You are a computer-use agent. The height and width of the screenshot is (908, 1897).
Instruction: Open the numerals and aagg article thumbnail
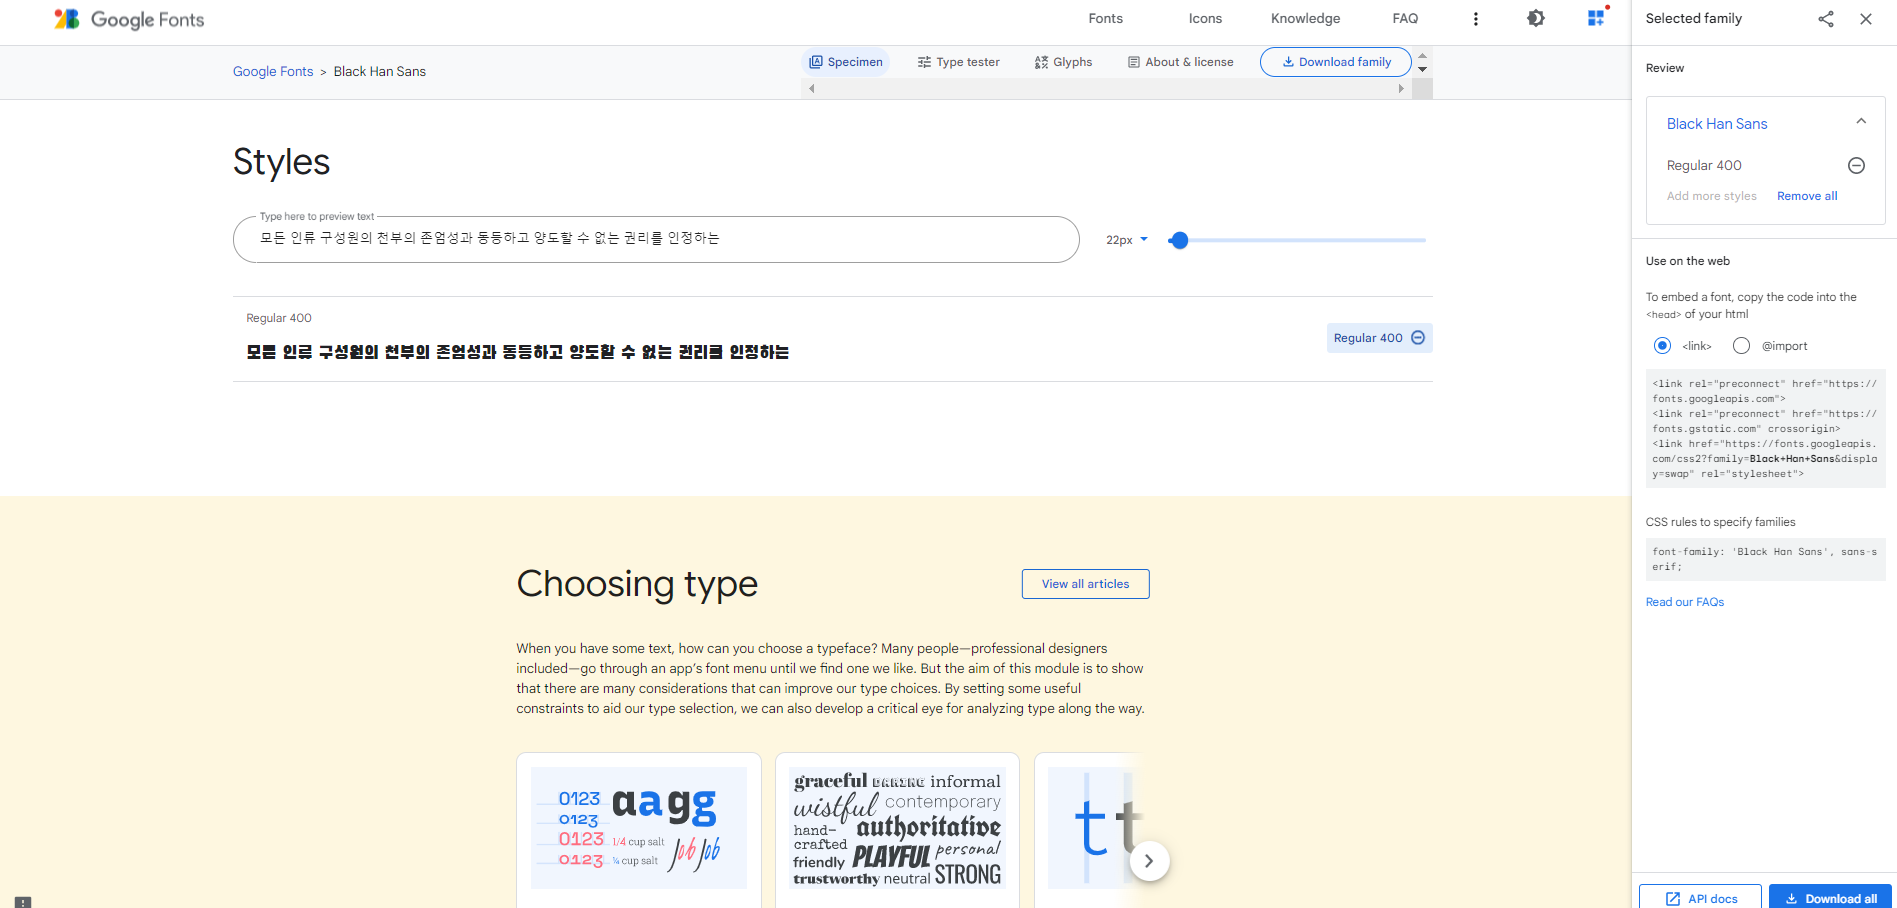pos(639,828)
